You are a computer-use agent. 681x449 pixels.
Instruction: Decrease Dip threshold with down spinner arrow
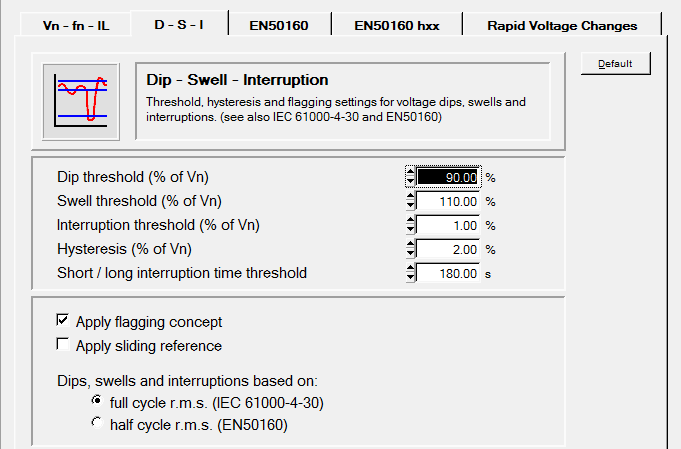point(410,182)
